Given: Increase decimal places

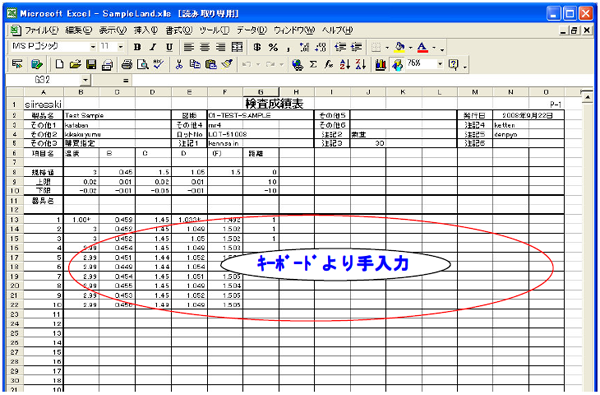Looking at the screenshot, I should click(x=305, y=47).
